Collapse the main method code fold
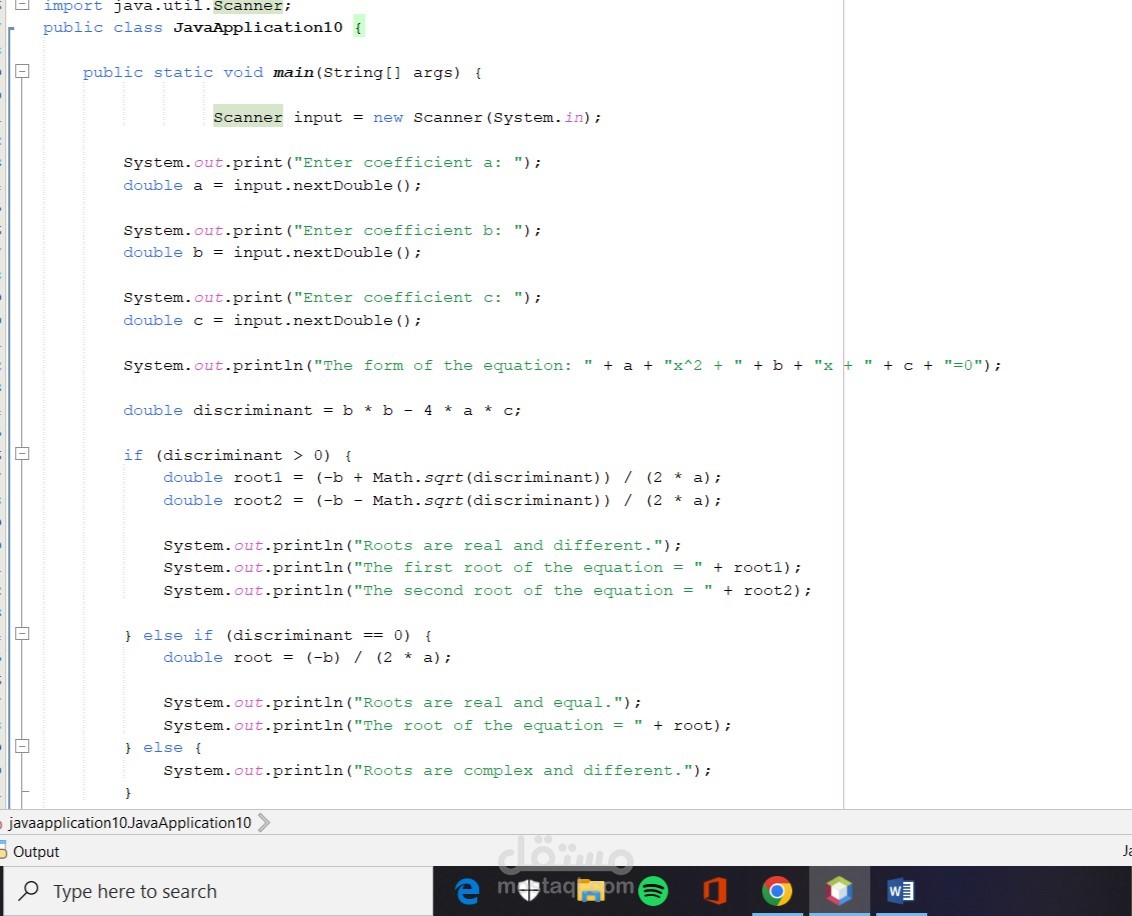This screenshot has width=1132, height=916. pos(22,71)
